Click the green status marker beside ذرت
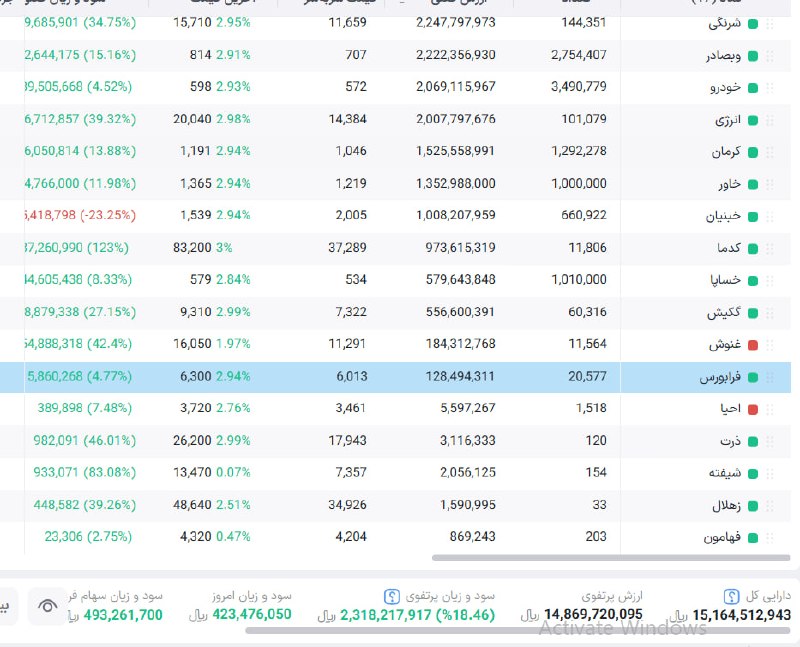This screenshot has width=800, height=647. coord(753,442)
